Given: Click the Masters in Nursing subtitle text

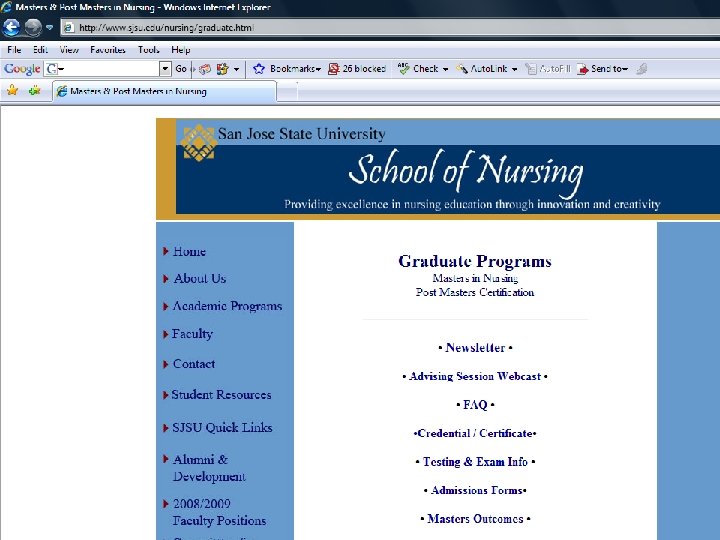Looking at the screenshot, I should tap(475, 278).
